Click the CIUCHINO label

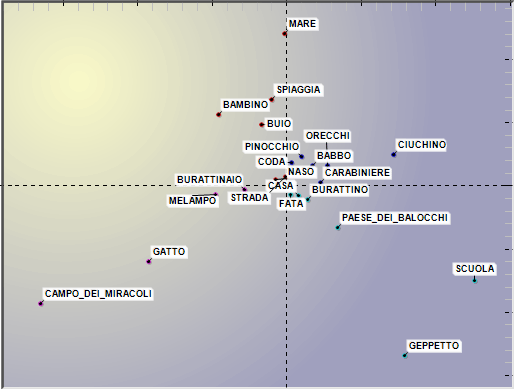tap(422, 145)
